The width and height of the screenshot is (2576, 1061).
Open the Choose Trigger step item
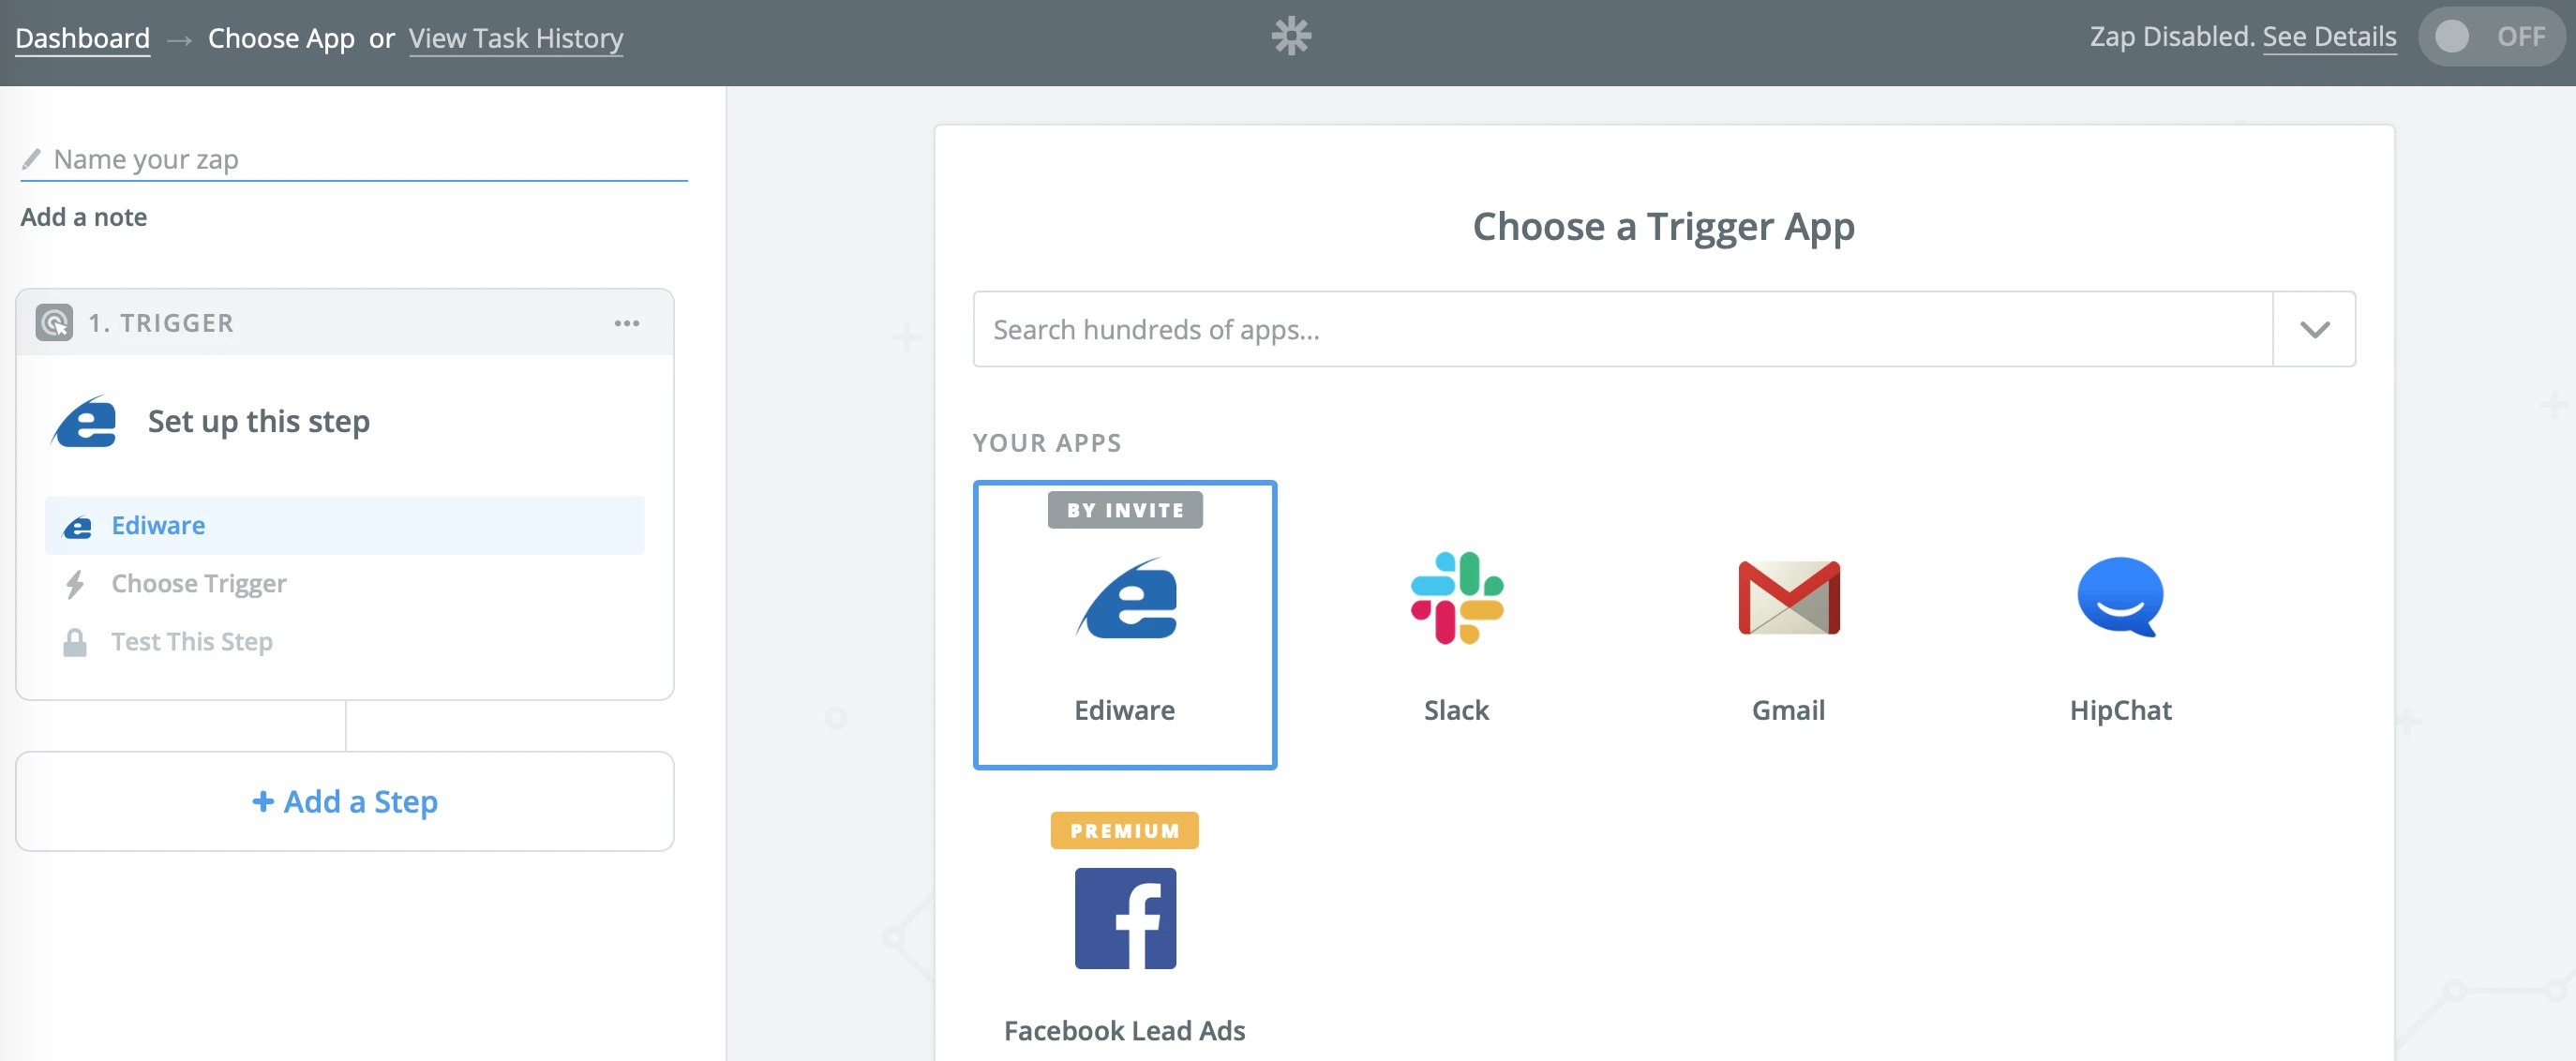tap(199, 583)
